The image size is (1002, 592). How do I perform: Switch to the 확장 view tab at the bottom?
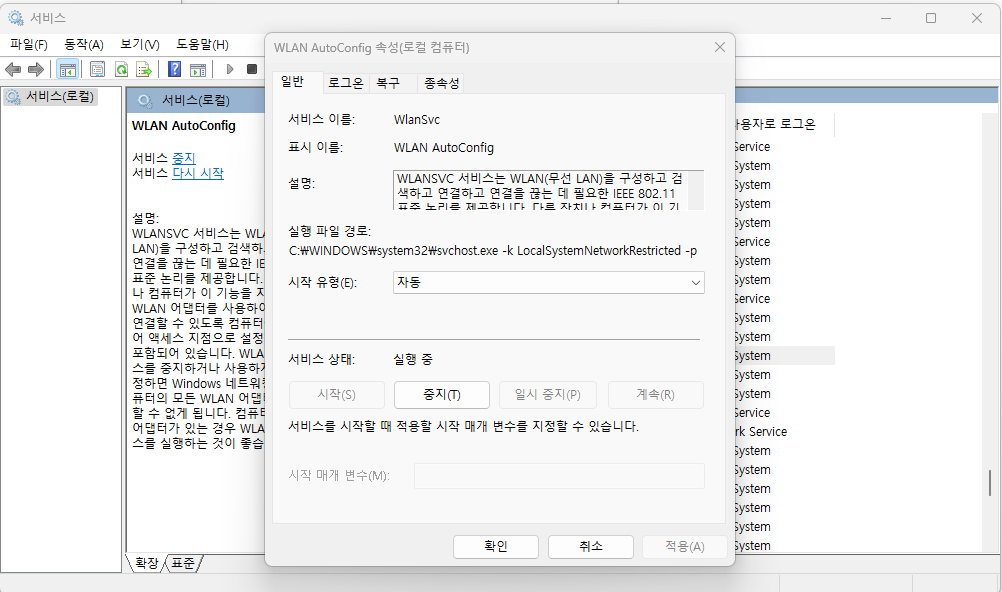coord(146,563)
